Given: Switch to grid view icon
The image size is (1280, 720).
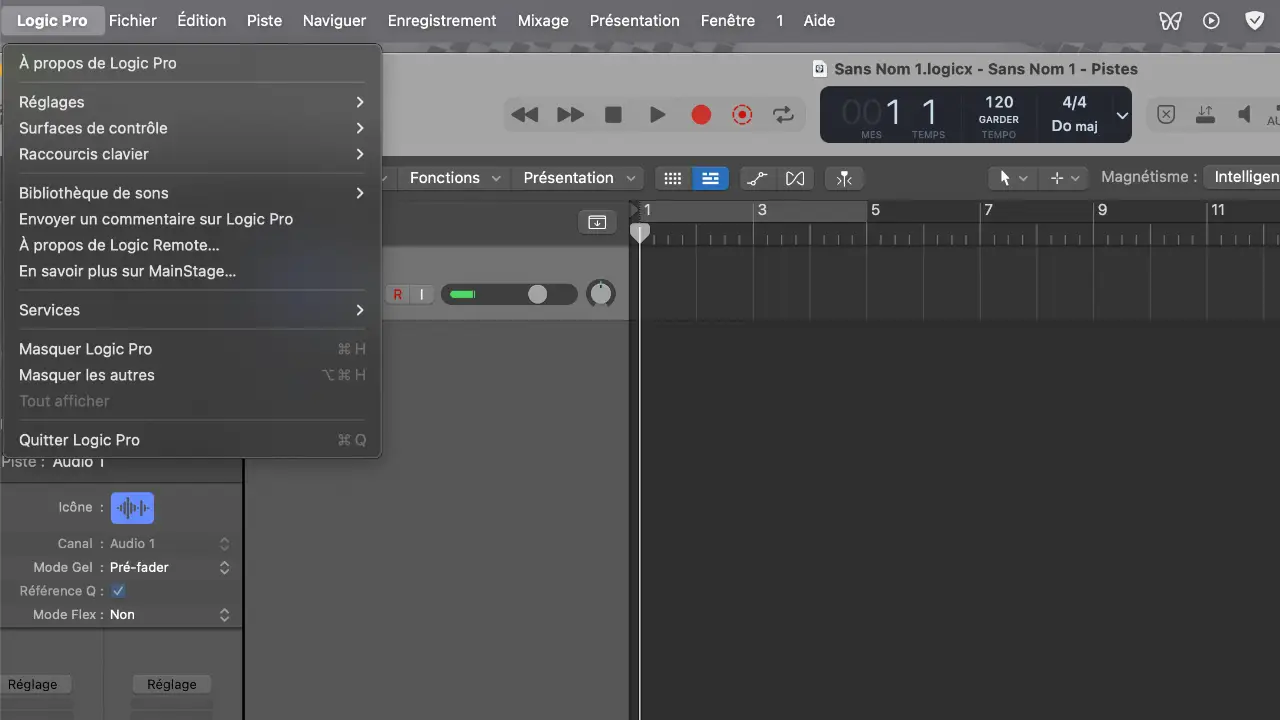Looking at the screenshot, I should coord(673,178).
